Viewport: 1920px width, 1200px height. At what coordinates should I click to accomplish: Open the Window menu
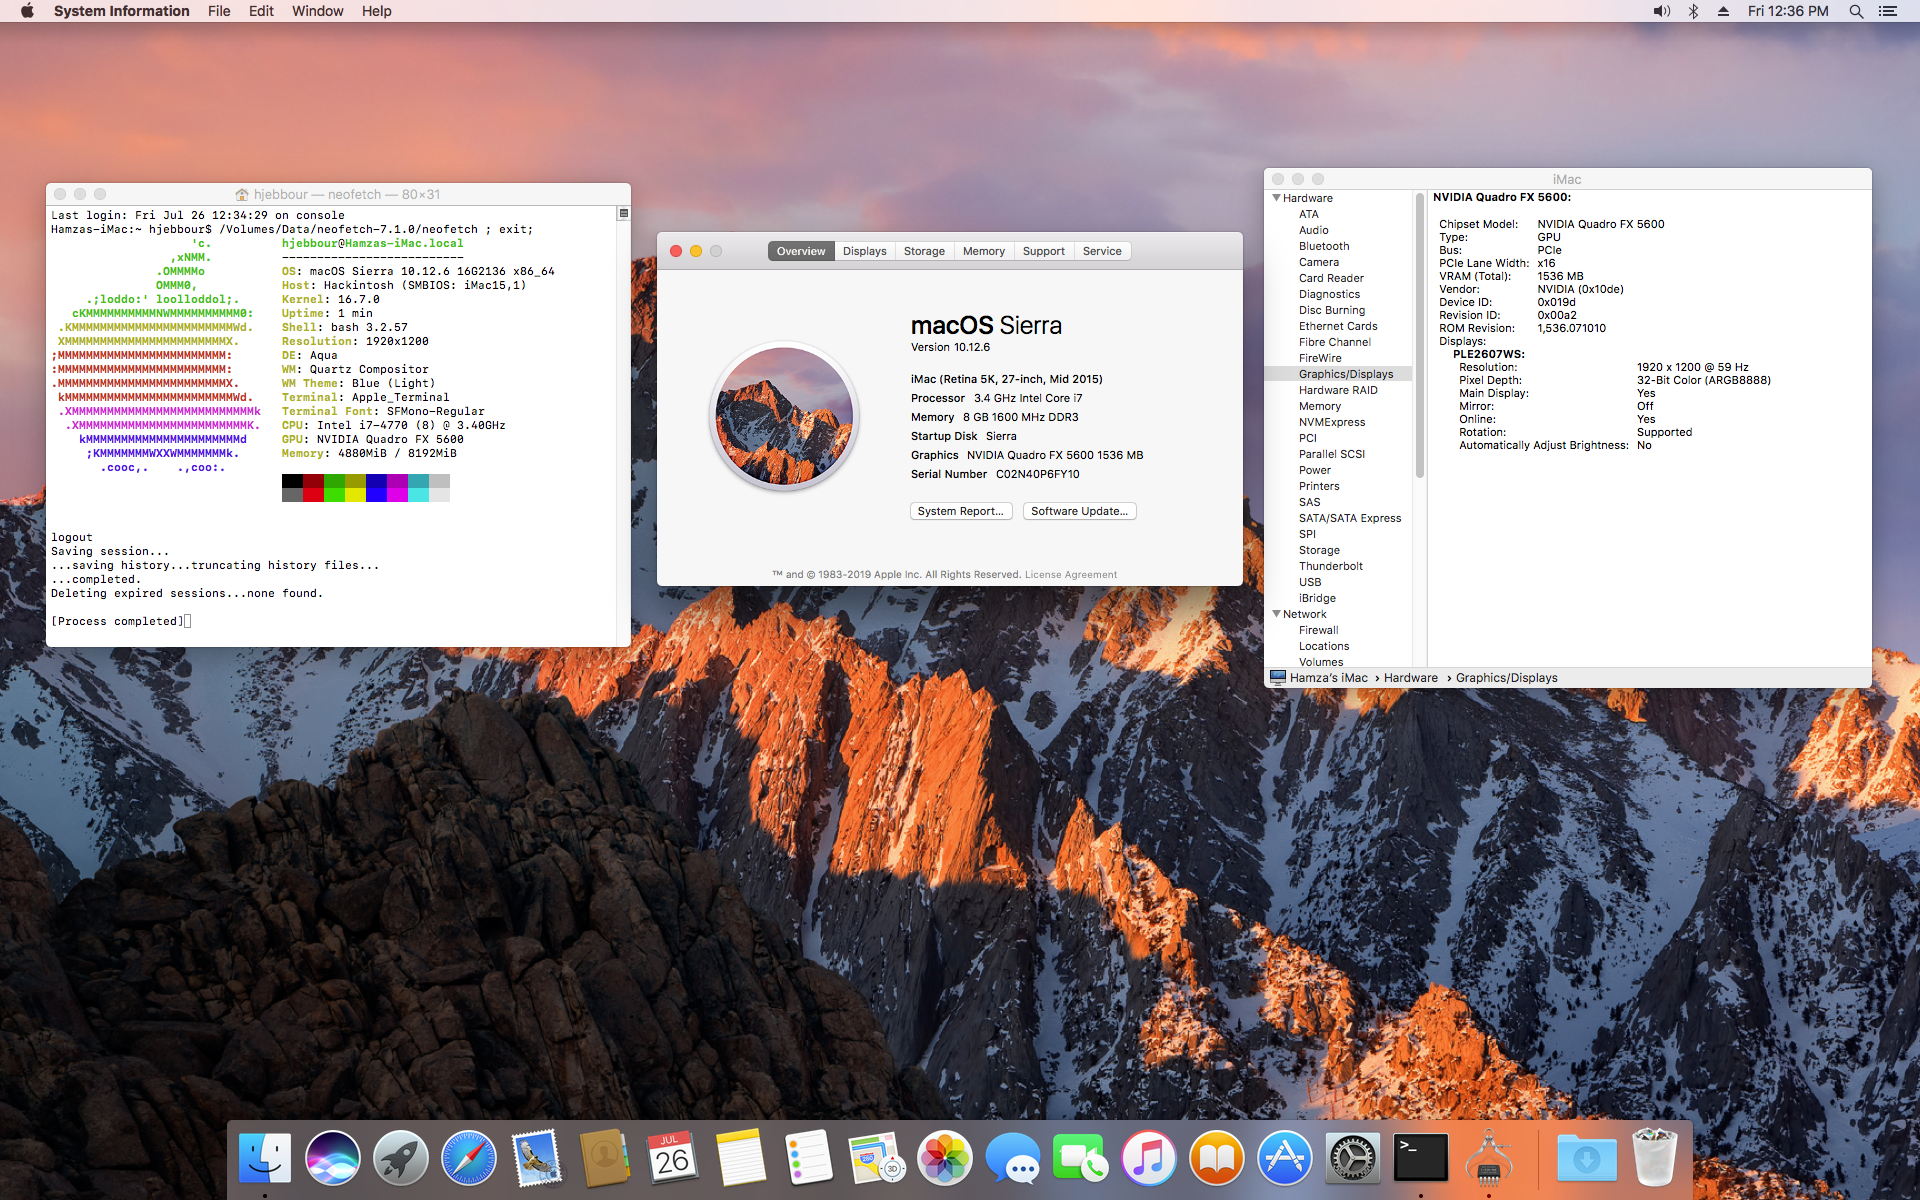tap(317, 11)
